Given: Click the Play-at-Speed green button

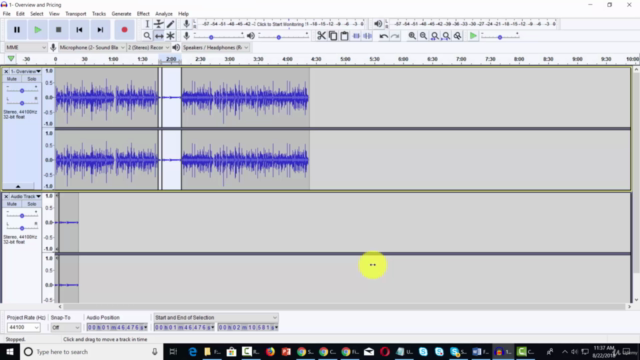Looking at the screenshot, I should (473, 36).
